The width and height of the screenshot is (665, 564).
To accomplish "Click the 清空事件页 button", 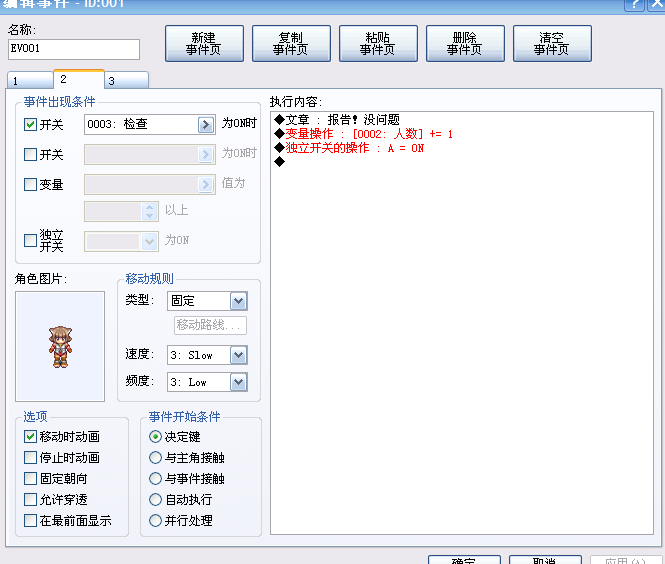I will tap(552, 44).
